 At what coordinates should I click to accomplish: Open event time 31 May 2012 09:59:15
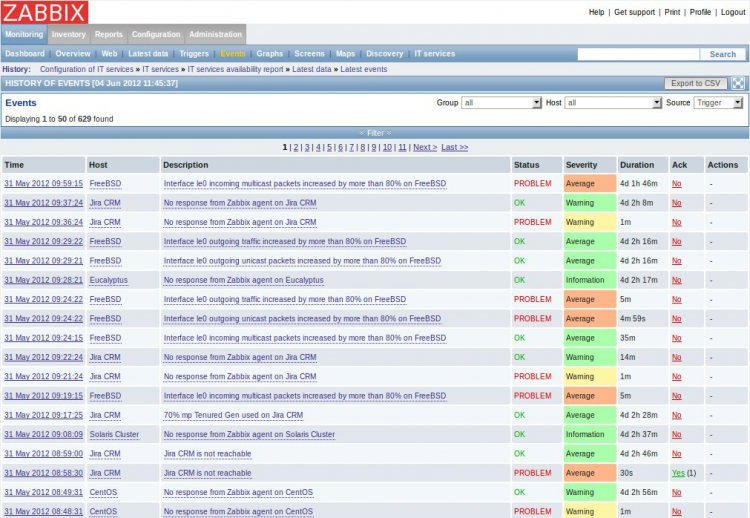coord(43,184)
